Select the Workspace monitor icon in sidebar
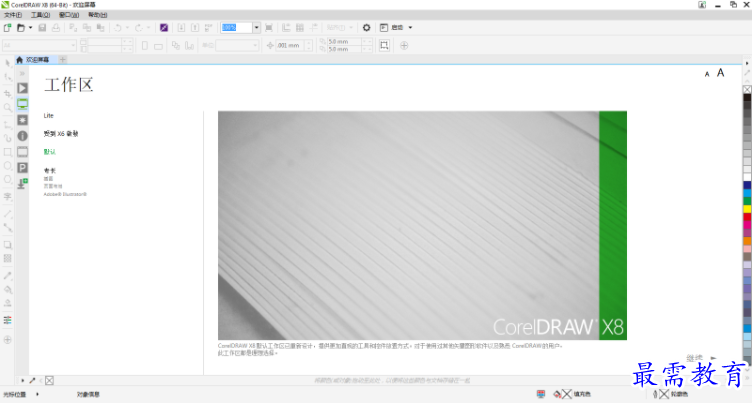The height and width of the screenshot is (406, 754). 23,104
